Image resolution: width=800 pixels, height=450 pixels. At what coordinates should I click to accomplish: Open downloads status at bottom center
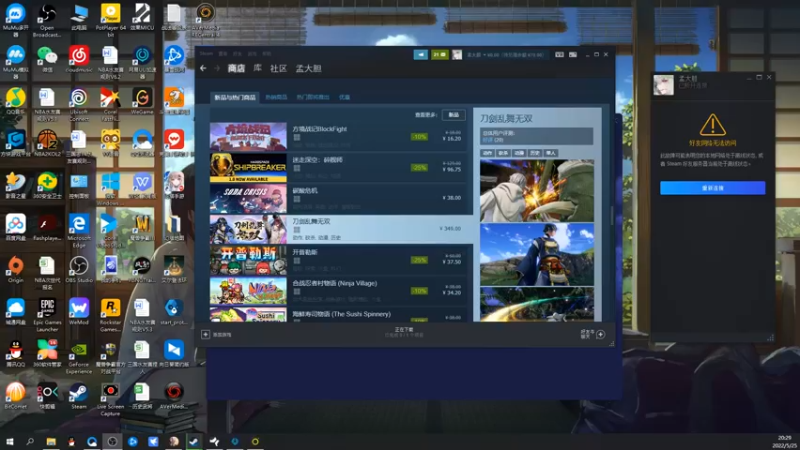click(404, 333)
